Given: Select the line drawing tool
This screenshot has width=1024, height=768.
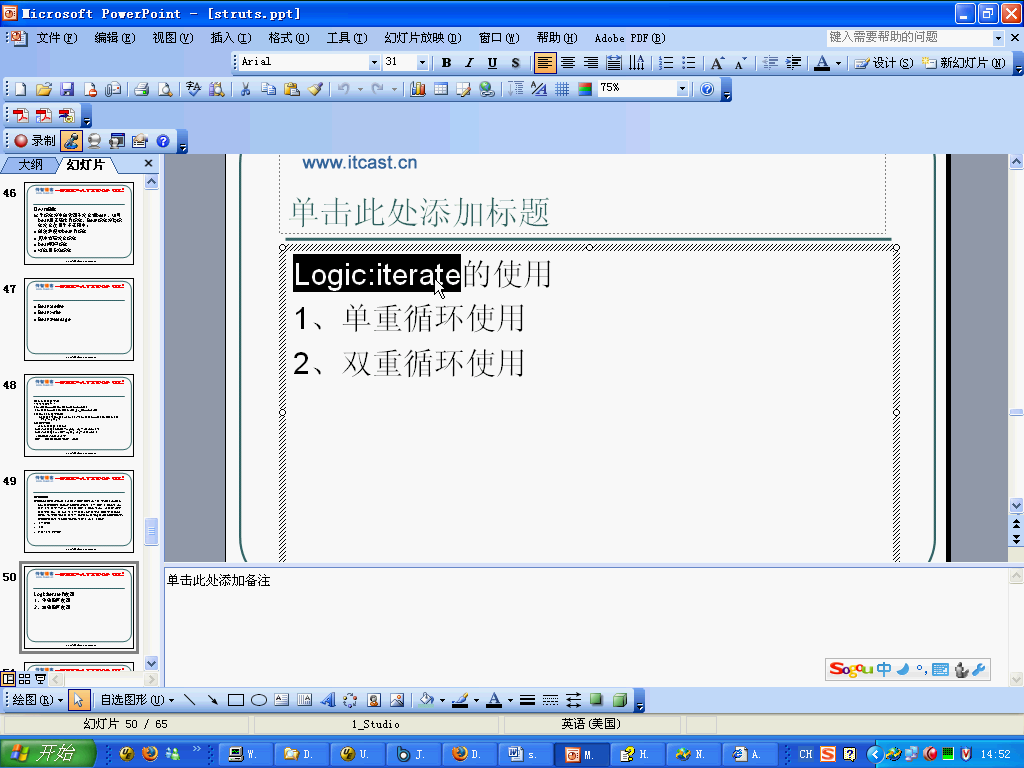Looking at the screenshot, I should (x=189, y=700).
